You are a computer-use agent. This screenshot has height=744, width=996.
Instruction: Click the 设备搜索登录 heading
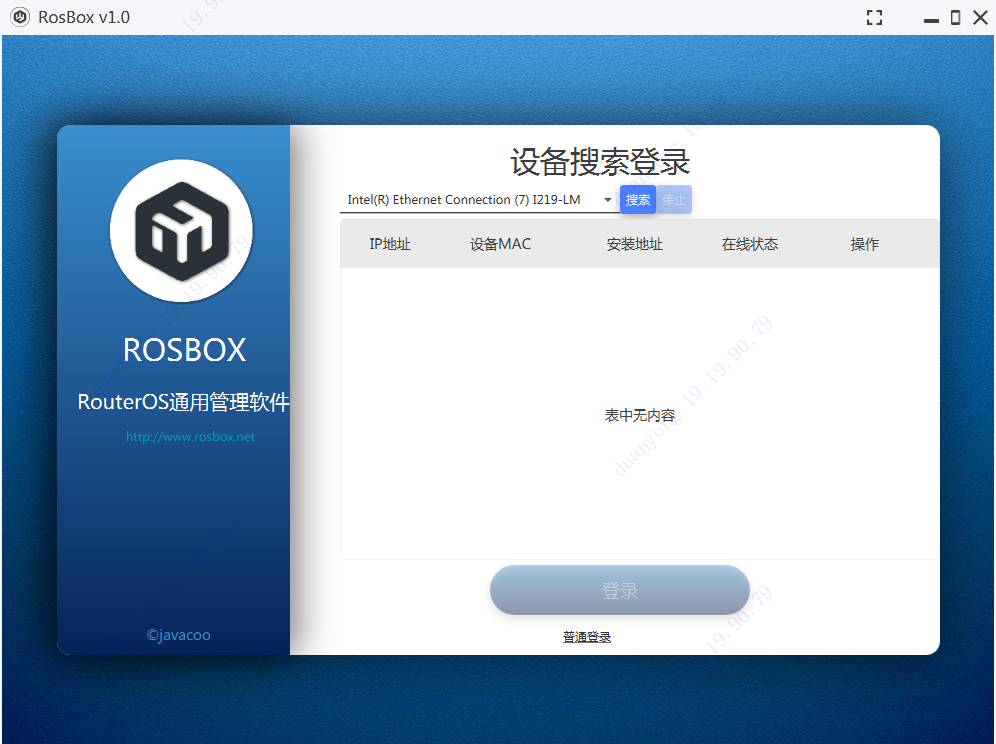click(600, 161)
